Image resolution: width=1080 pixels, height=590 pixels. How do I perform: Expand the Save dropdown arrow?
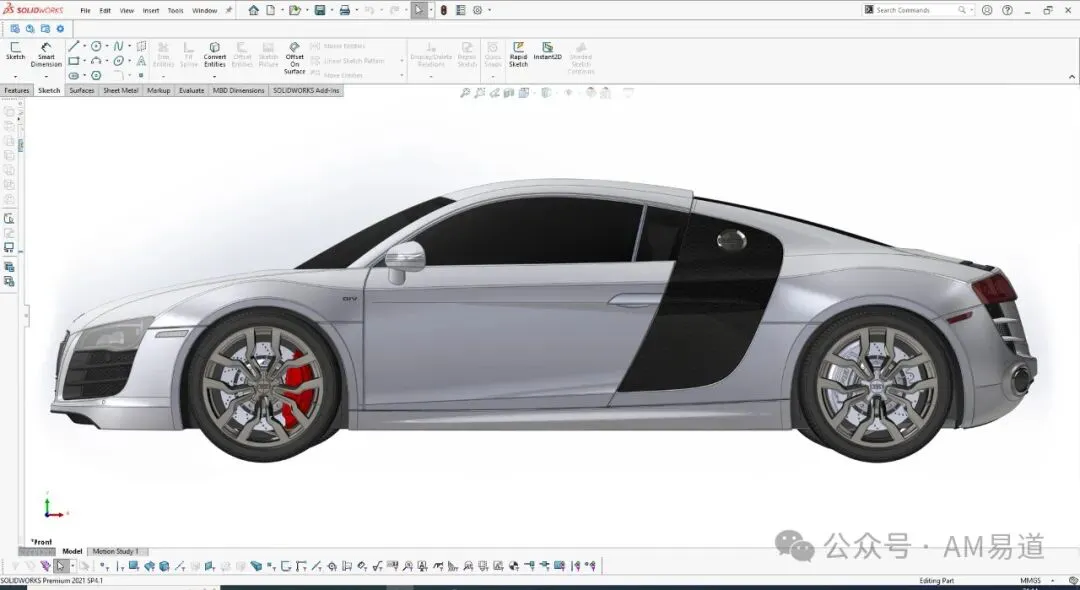[331, 10]
